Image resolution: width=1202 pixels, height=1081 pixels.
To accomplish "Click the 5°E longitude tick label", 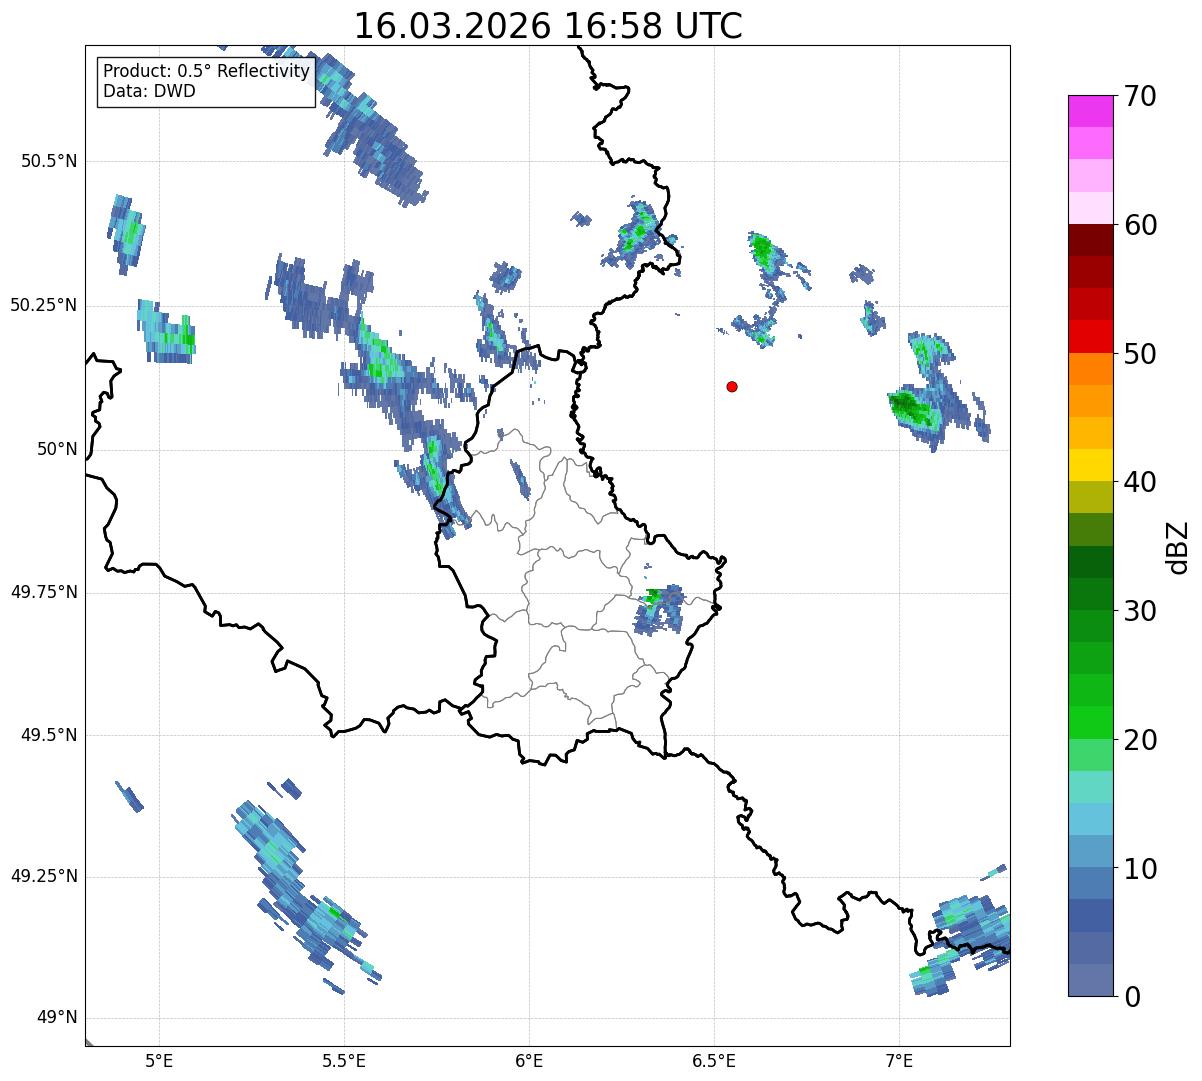I will pos(159,1060).
